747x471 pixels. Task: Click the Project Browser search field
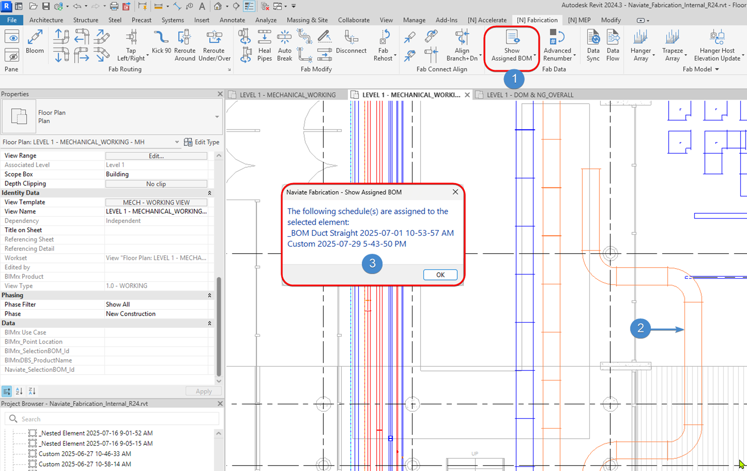pos(112,419)
